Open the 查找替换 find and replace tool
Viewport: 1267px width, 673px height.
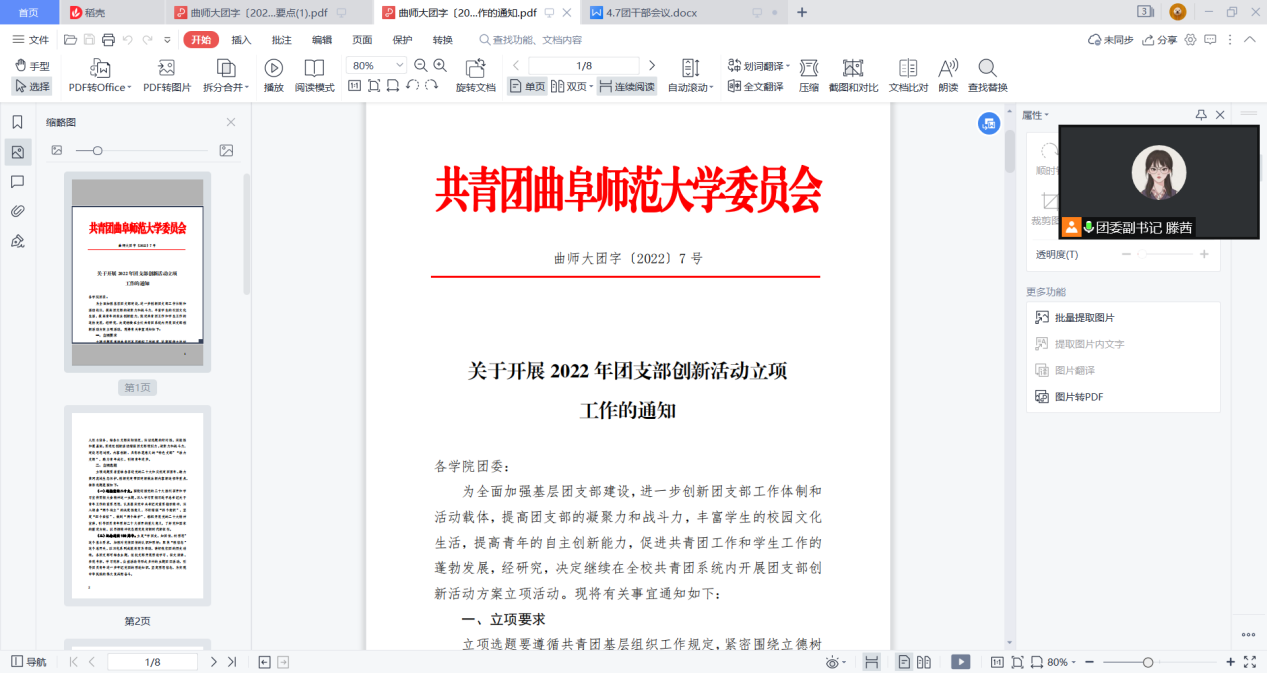point(987,68)
